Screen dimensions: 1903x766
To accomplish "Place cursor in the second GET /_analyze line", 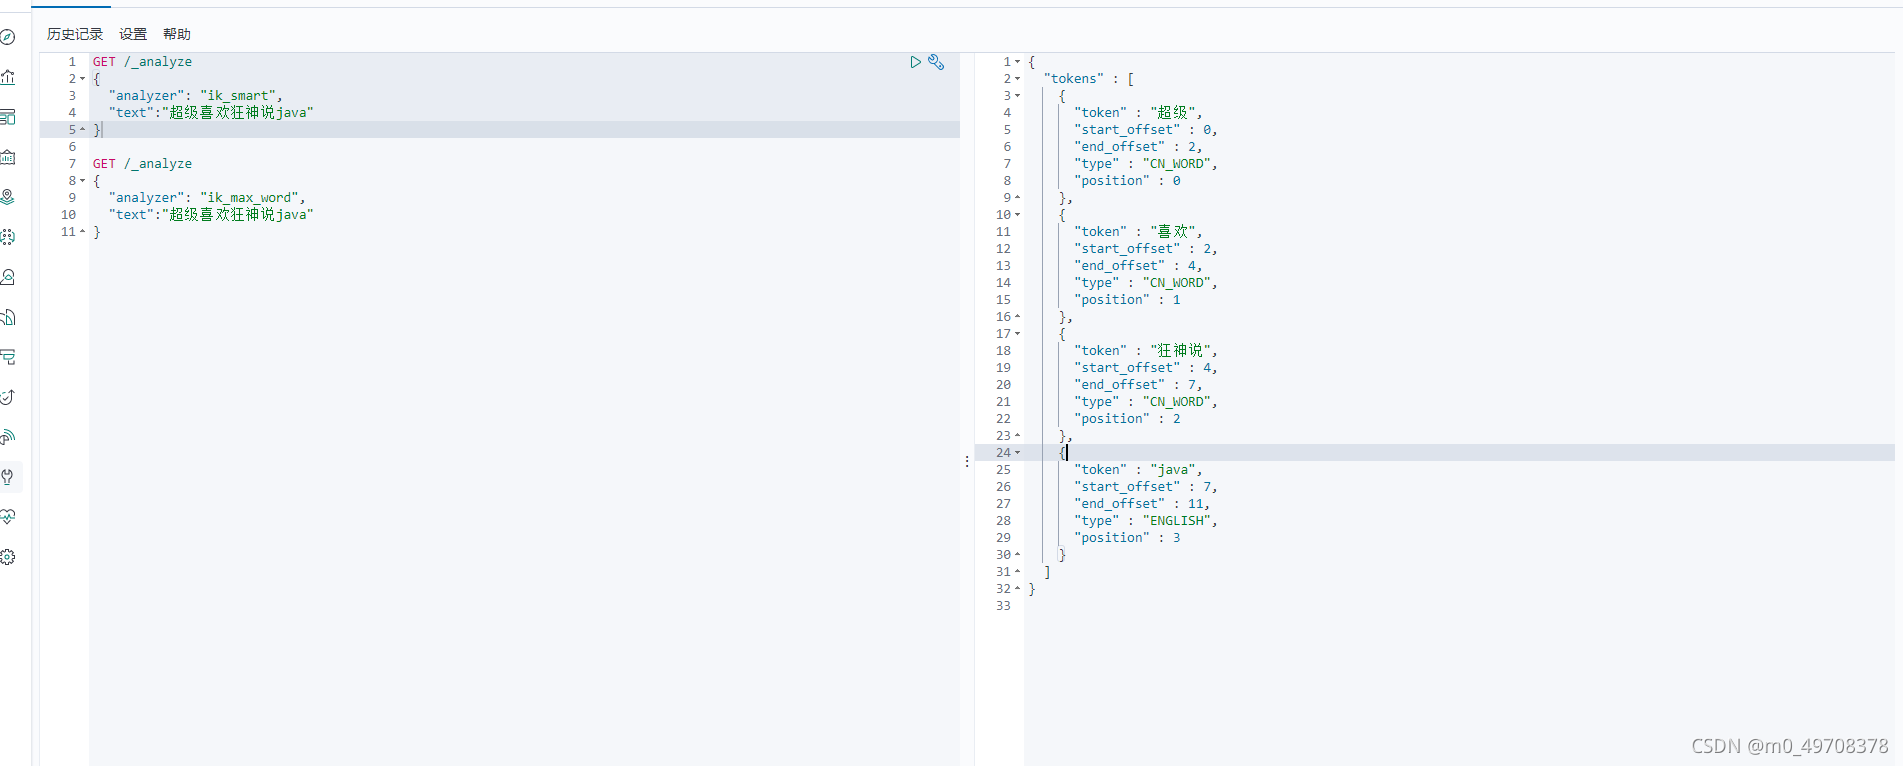I will tap(142, 164).
